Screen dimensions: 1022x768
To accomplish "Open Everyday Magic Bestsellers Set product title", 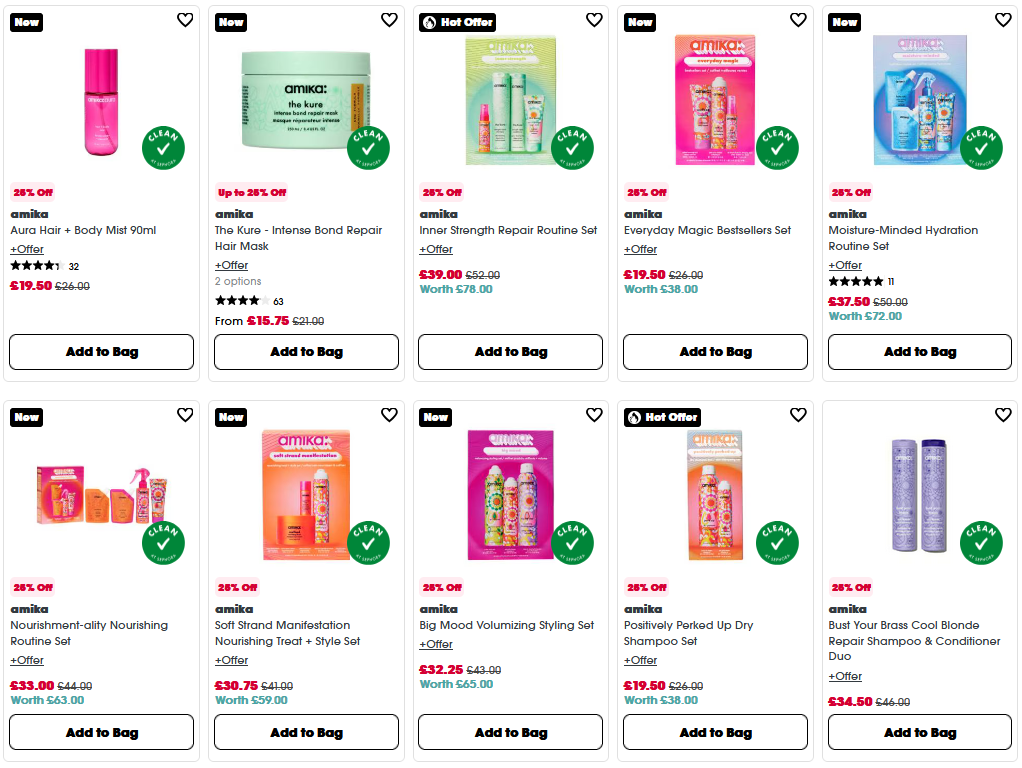I will 707,230.
